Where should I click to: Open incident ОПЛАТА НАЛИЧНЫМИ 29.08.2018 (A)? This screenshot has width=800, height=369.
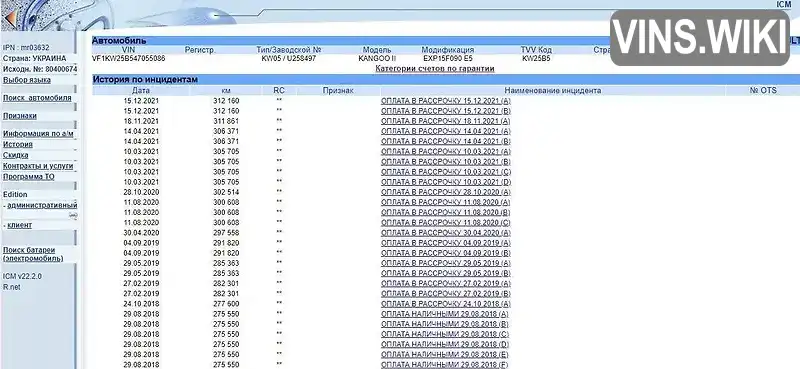[444, 314]
